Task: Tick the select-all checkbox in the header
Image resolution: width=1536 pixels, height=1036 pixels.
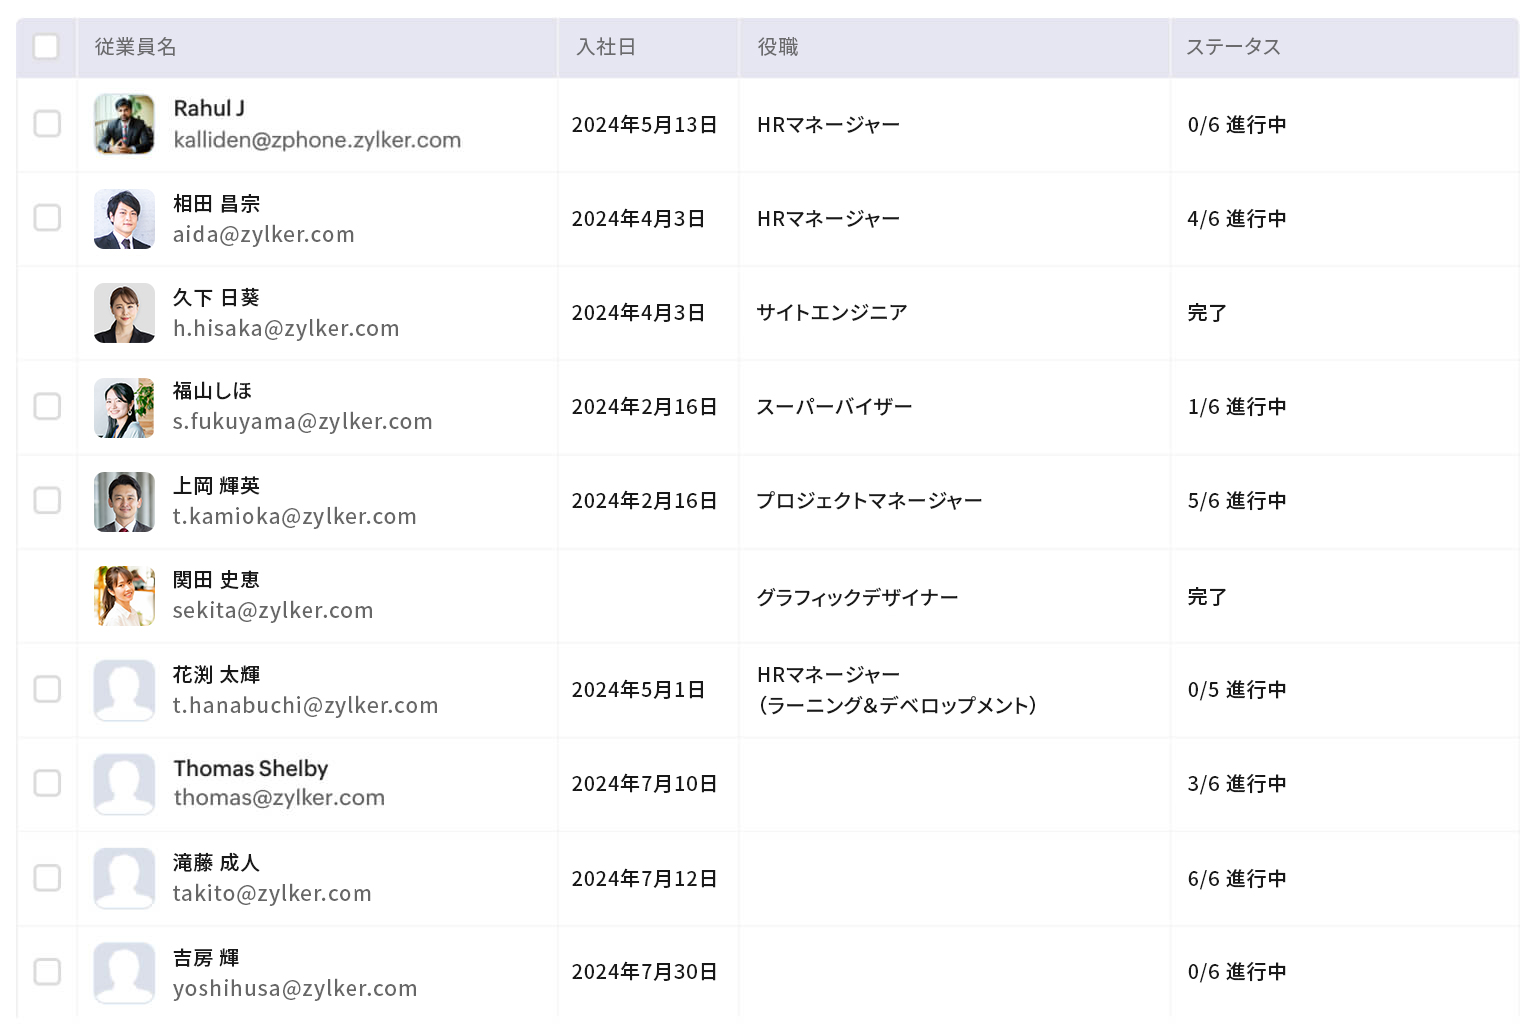Action: pyautogui.click(x=46, y=47)
